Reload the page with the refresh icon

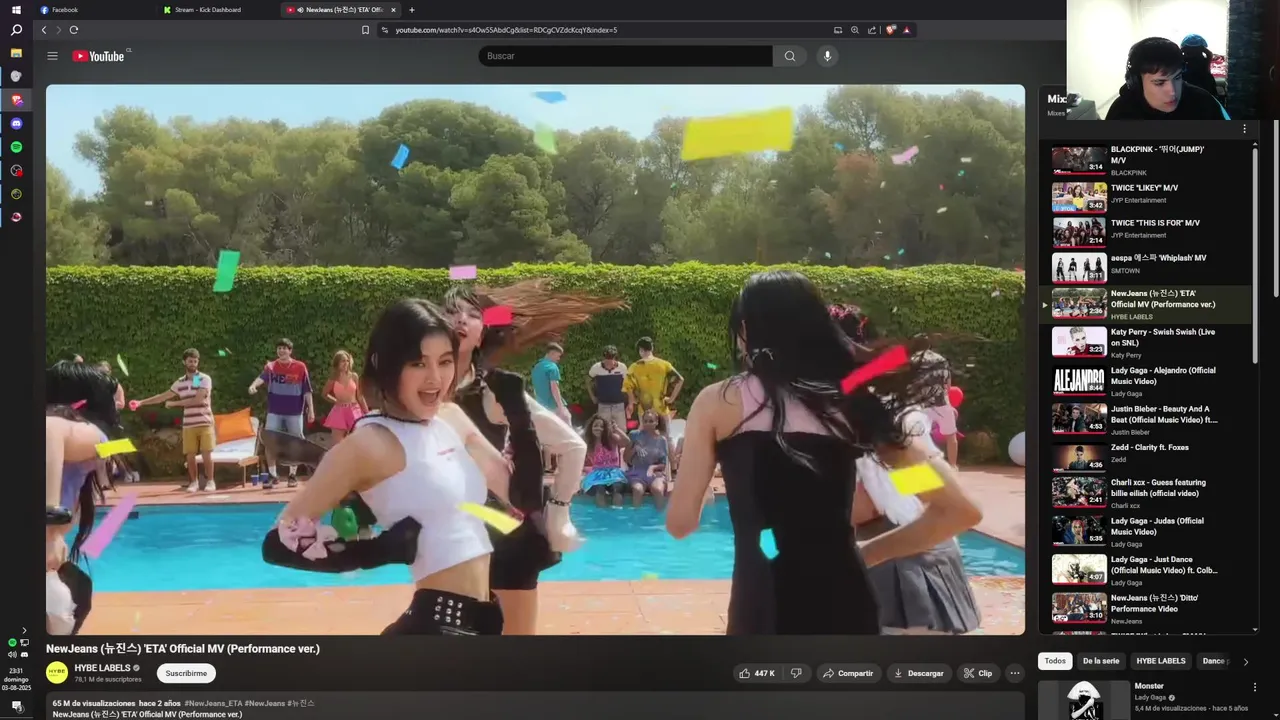tap(74, 30)
